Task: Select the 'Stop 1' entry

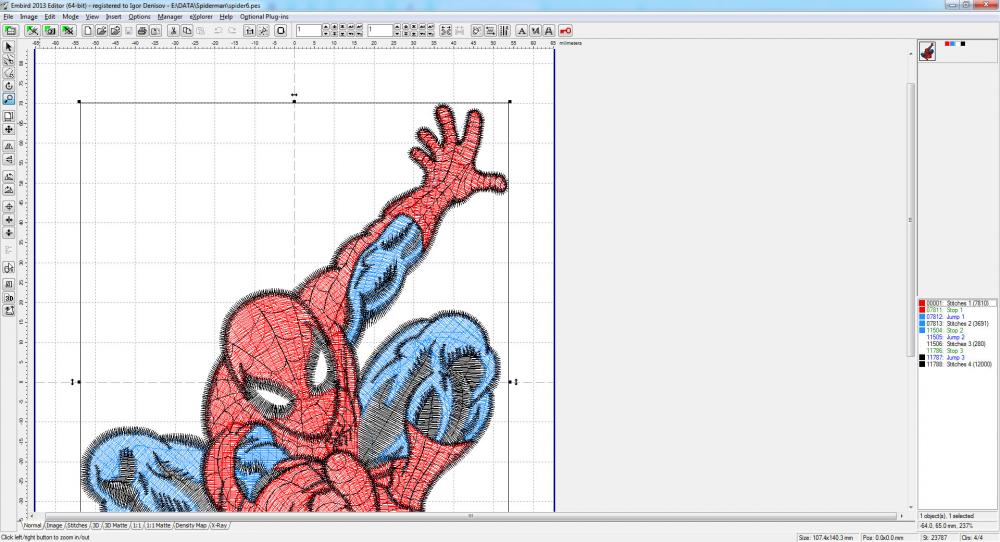Action: click(957, 310)
